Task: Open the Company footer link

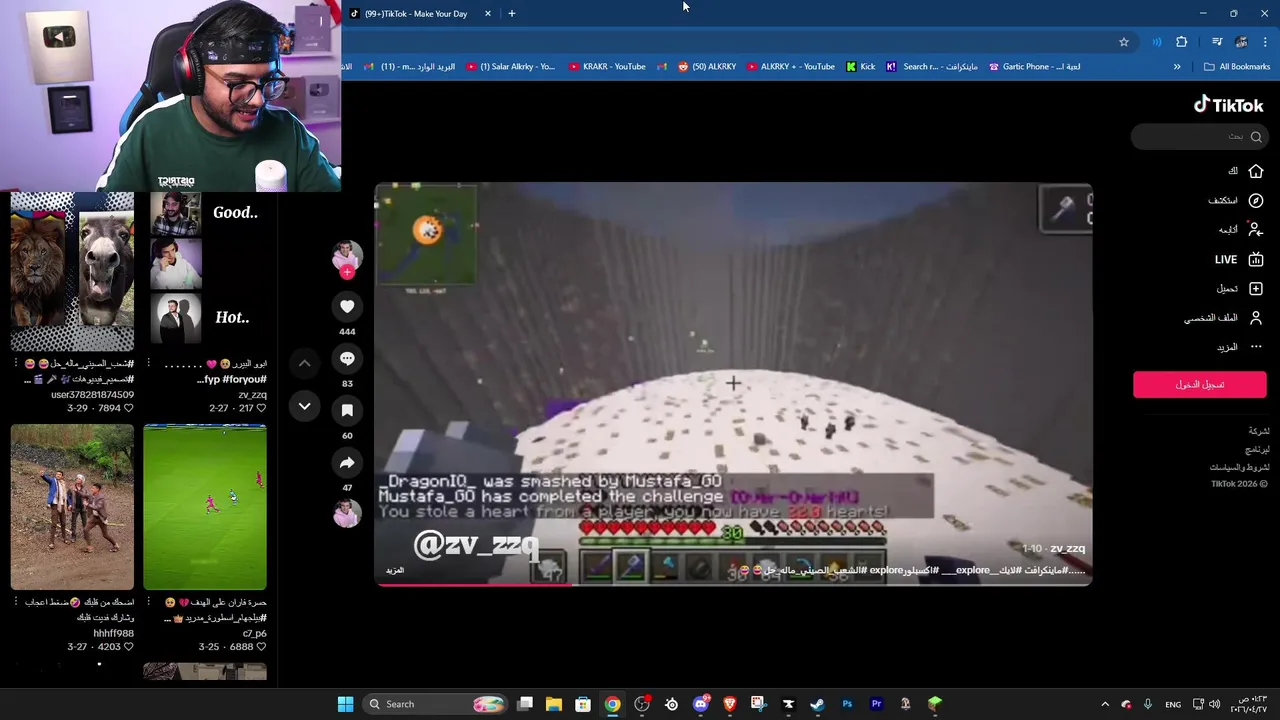Action: coord(1259,431)
